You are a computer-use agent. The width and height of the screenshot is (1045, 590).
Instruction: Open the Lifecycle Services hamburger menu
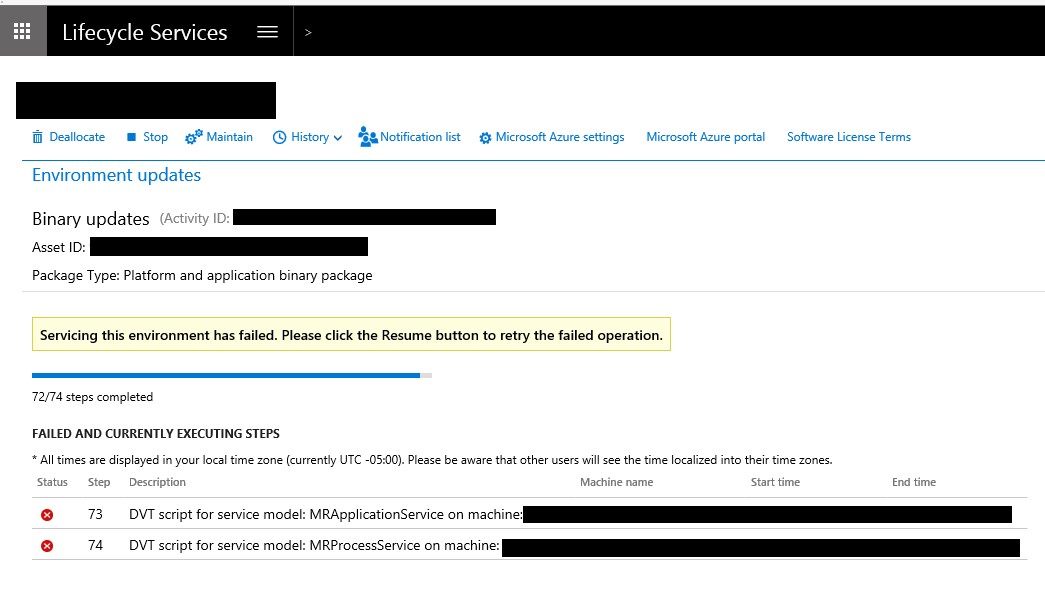click(x=267, y=32)
